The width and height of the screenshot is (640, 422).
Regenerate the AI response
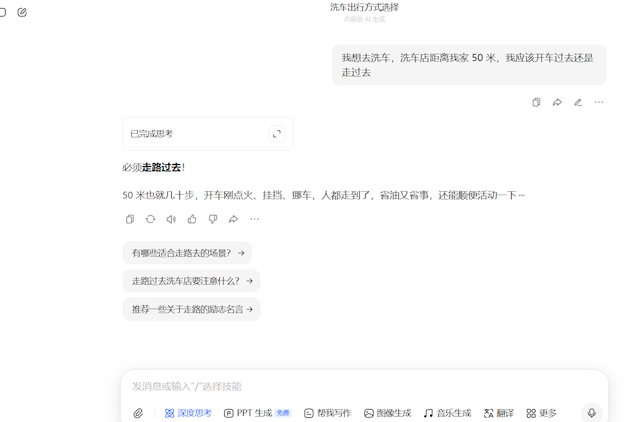point(150,219)
